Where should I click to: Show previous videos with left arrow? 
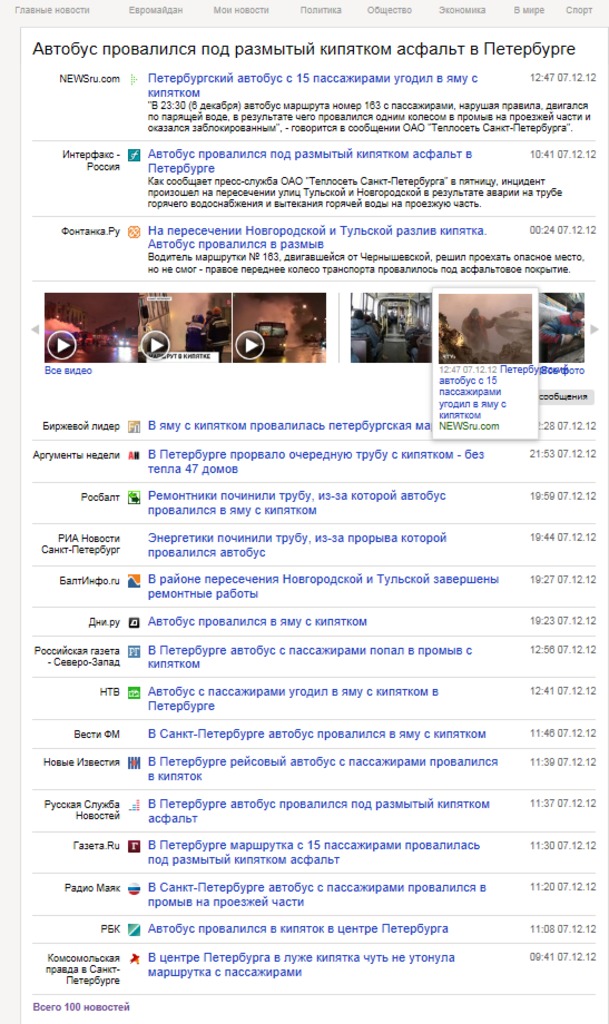[35, 329]
